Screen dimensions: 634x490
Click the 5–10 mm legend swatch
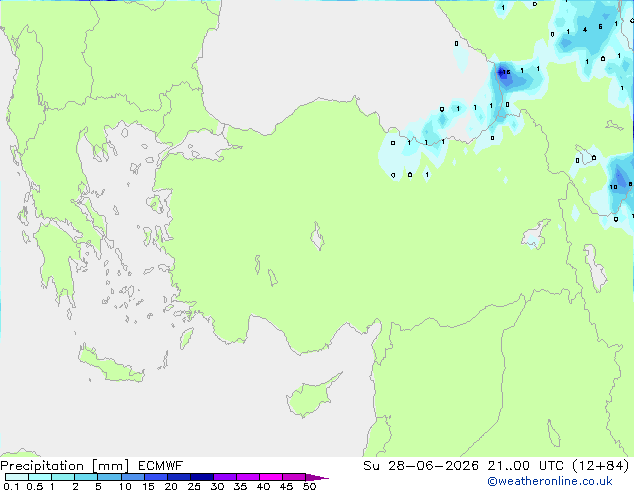point(109,477)
